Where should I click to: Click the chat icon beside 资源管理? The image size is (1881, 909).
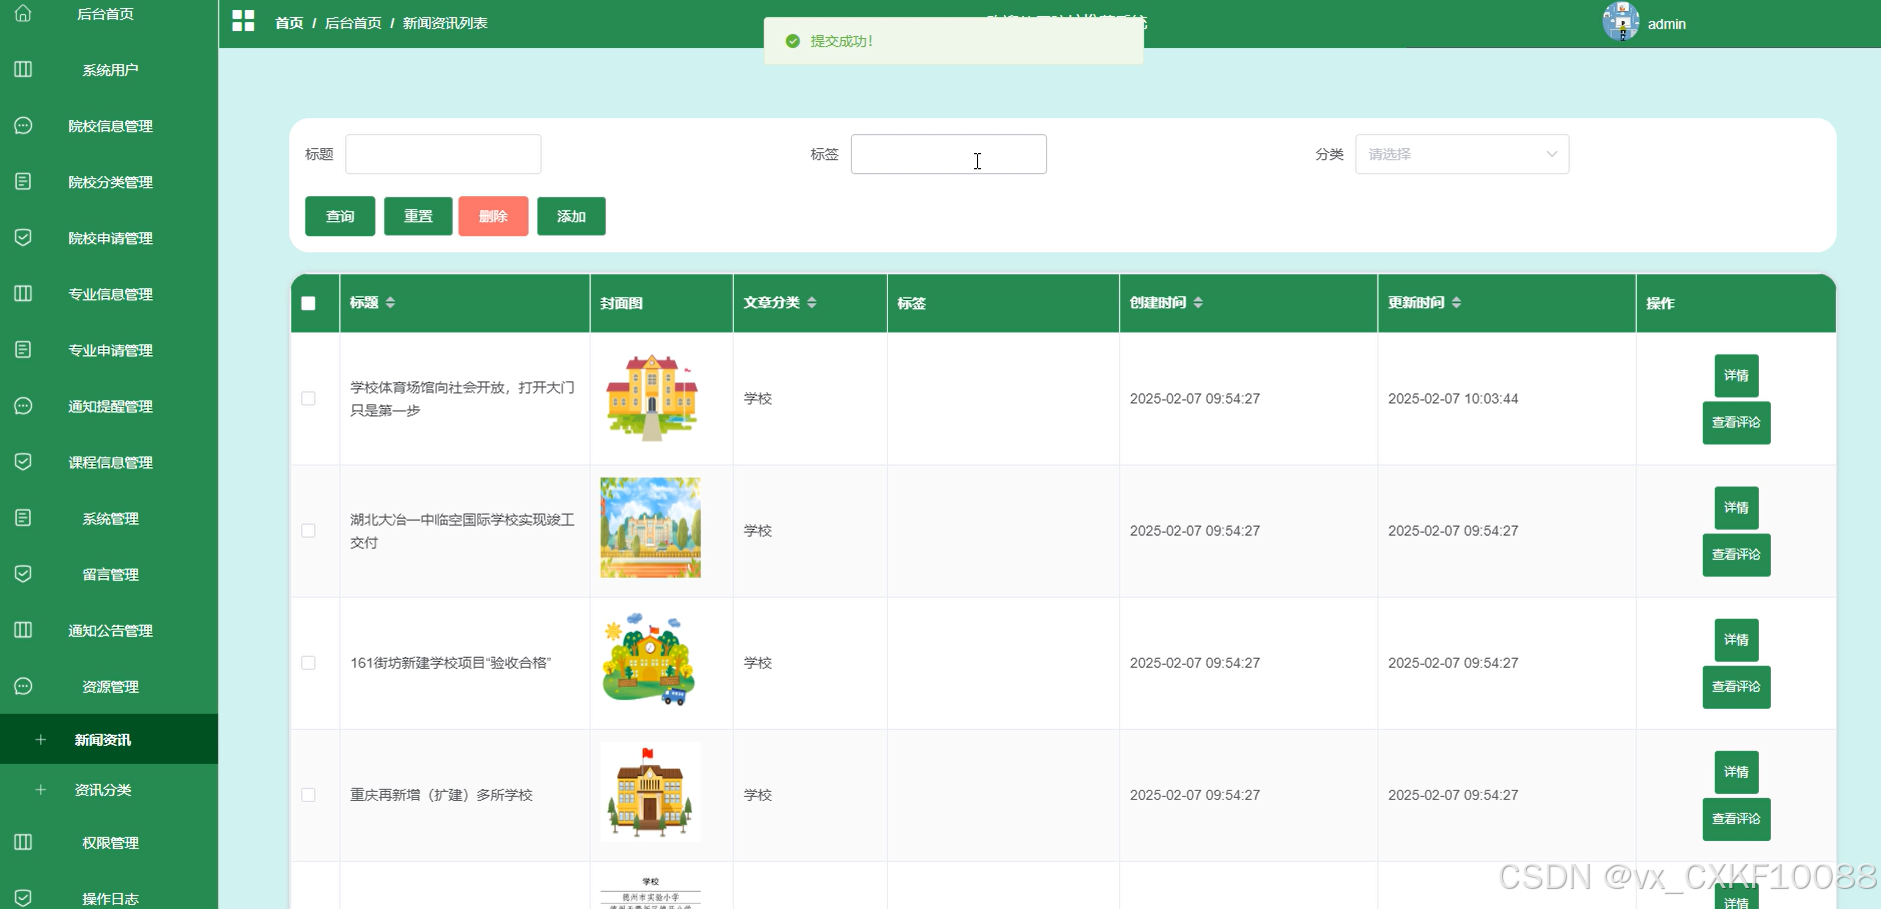click(x=23, y=686)
